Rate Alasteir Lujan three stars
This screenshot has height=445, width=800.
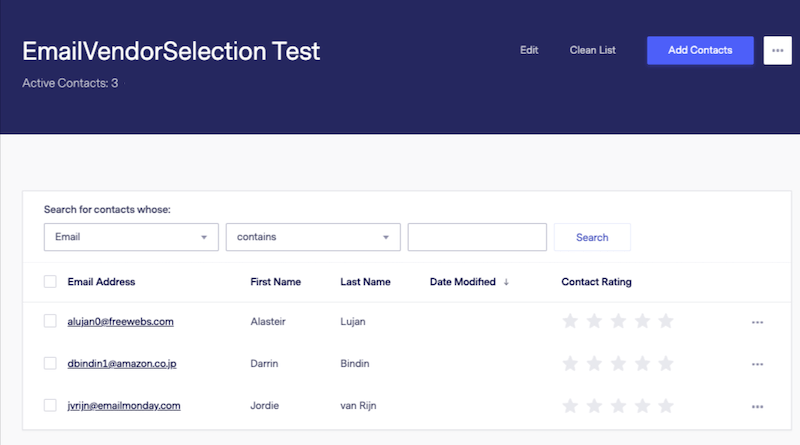tap(618, 321)
